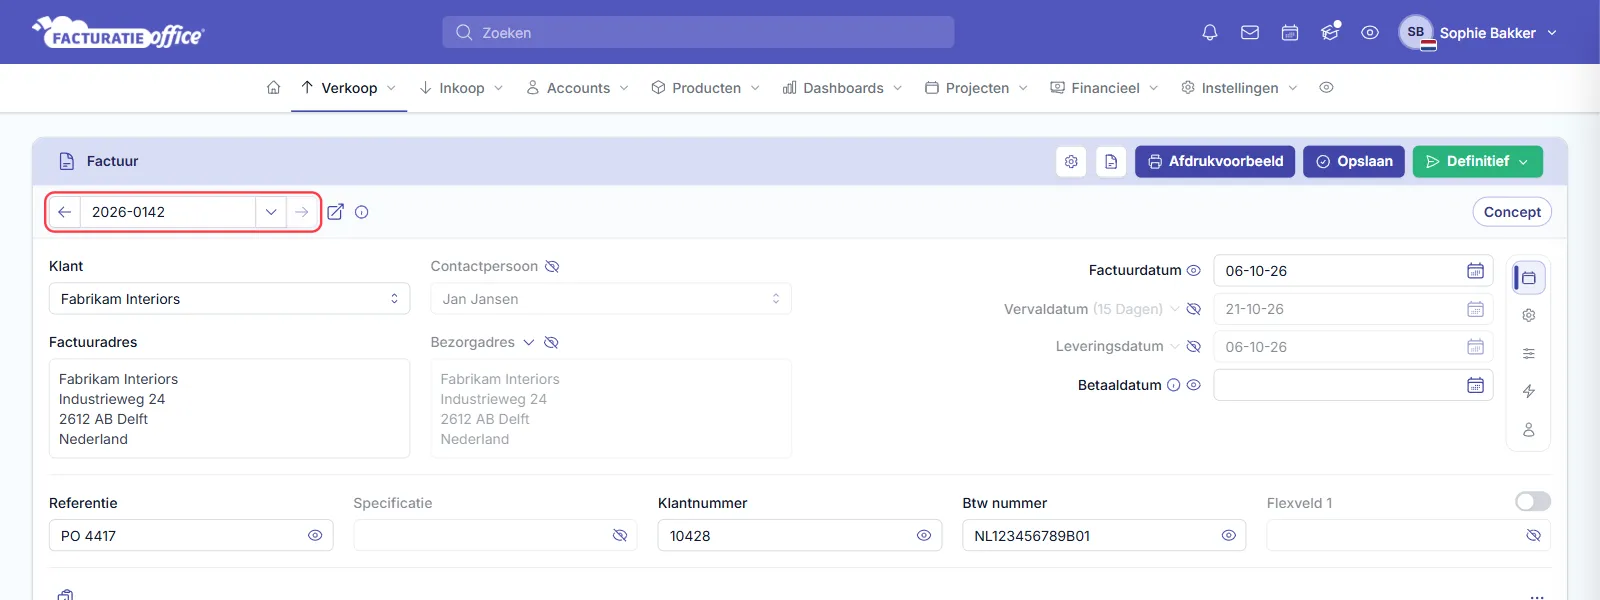Toggle Referentie field visibility eye
Image resolution: width=1600 pixels, height=600 pixels.
[315, 535]
